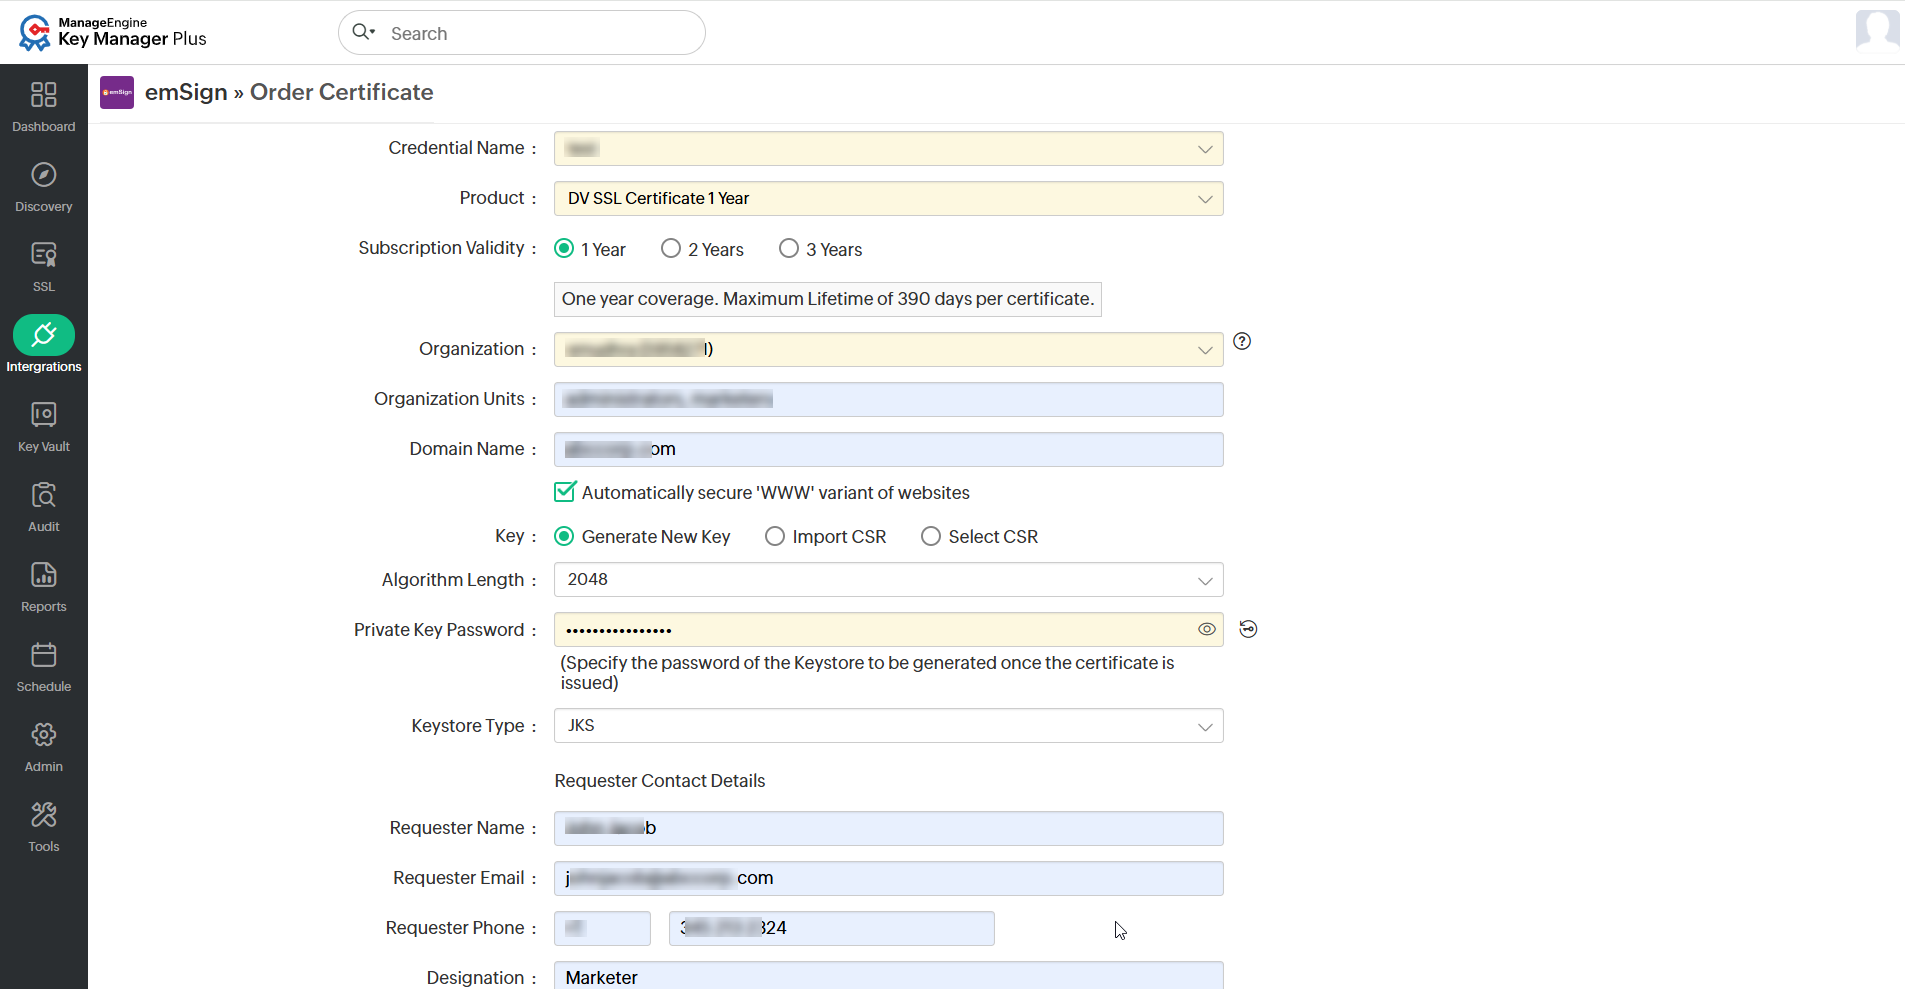This screenshot has width=1905, height=989.
Task: Click the emSign breadcrumb link
Action: (186, 92)
